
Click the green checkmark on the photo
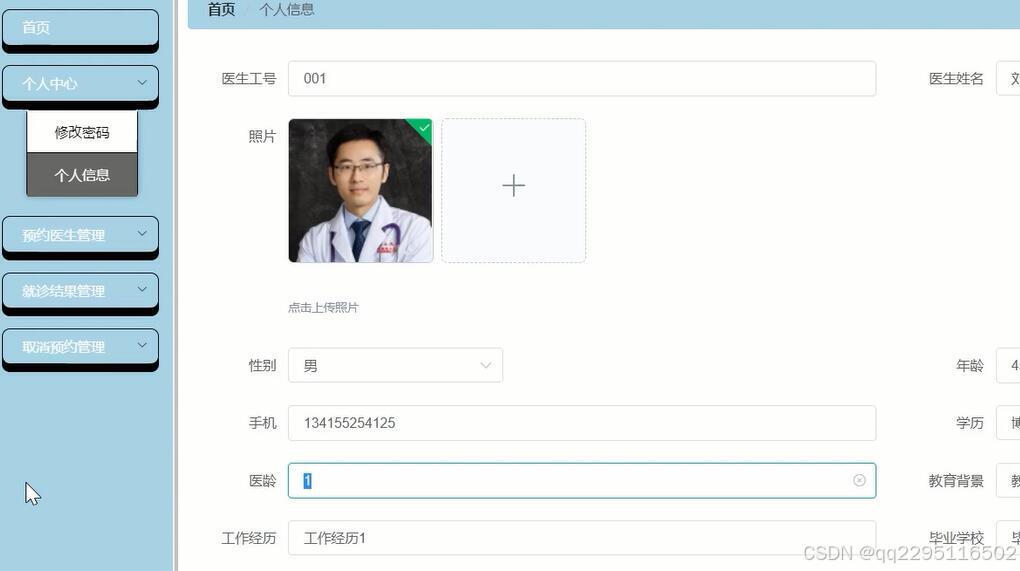(423, 127)
